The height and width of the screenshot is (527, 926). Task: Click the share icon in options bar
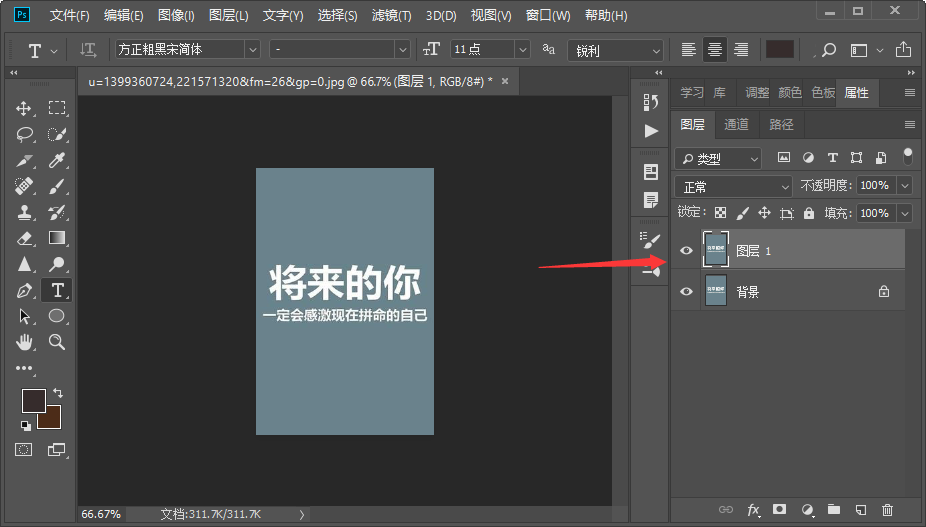[x=903, y=50]
